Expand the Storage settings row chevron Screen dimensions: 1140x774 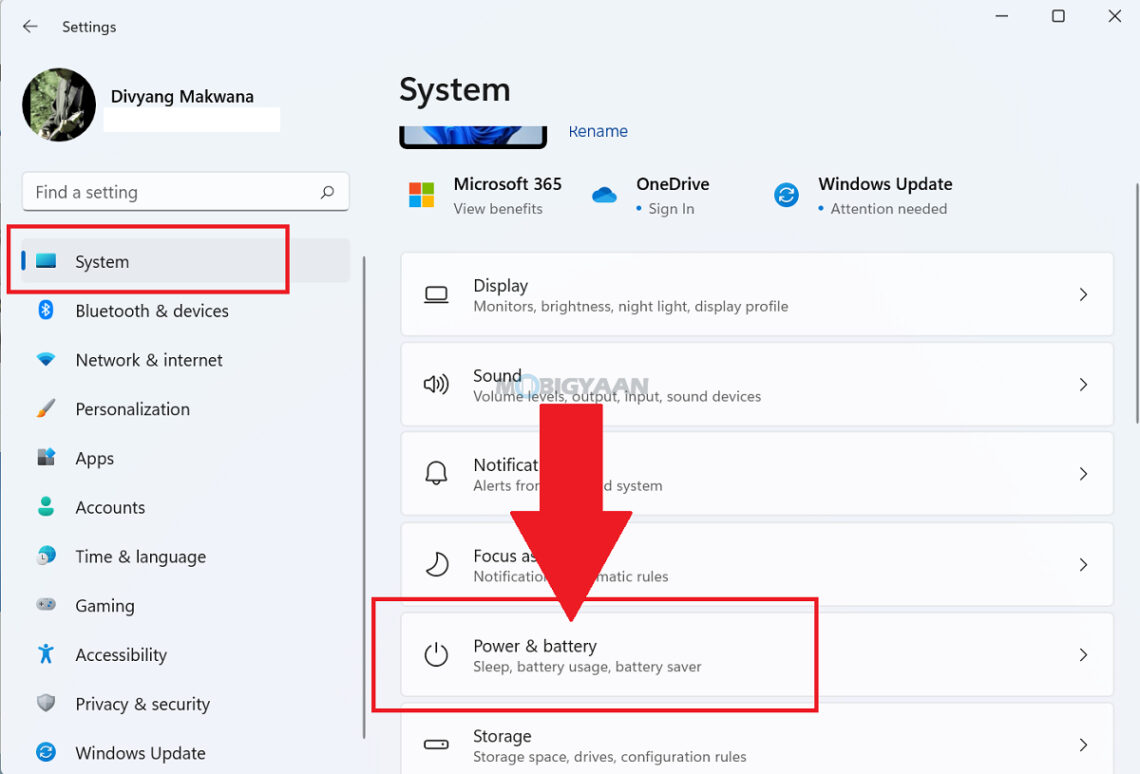click(1083, 744)
